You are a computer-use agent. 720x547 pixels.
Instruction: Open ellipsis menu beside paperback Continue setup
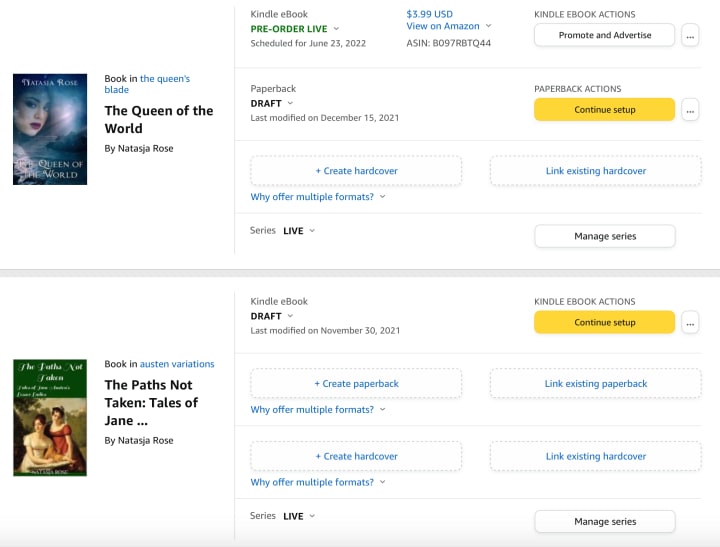click(x=690, y=110)
